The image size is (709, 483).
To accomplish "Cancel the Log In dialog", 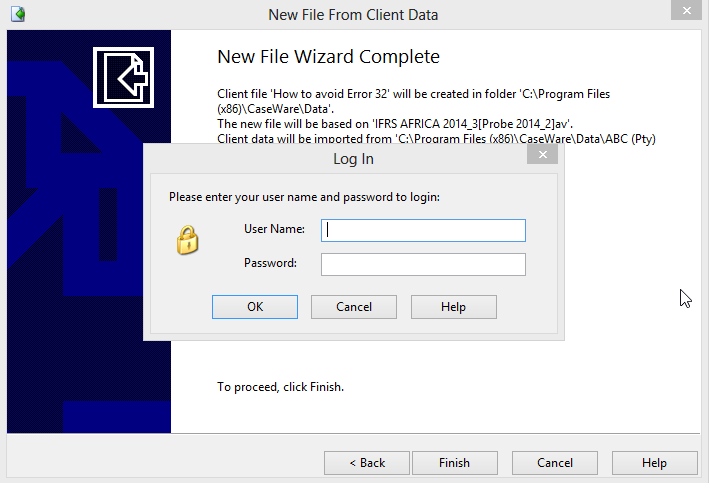I will pyautogui.click(x=354, y=307).
